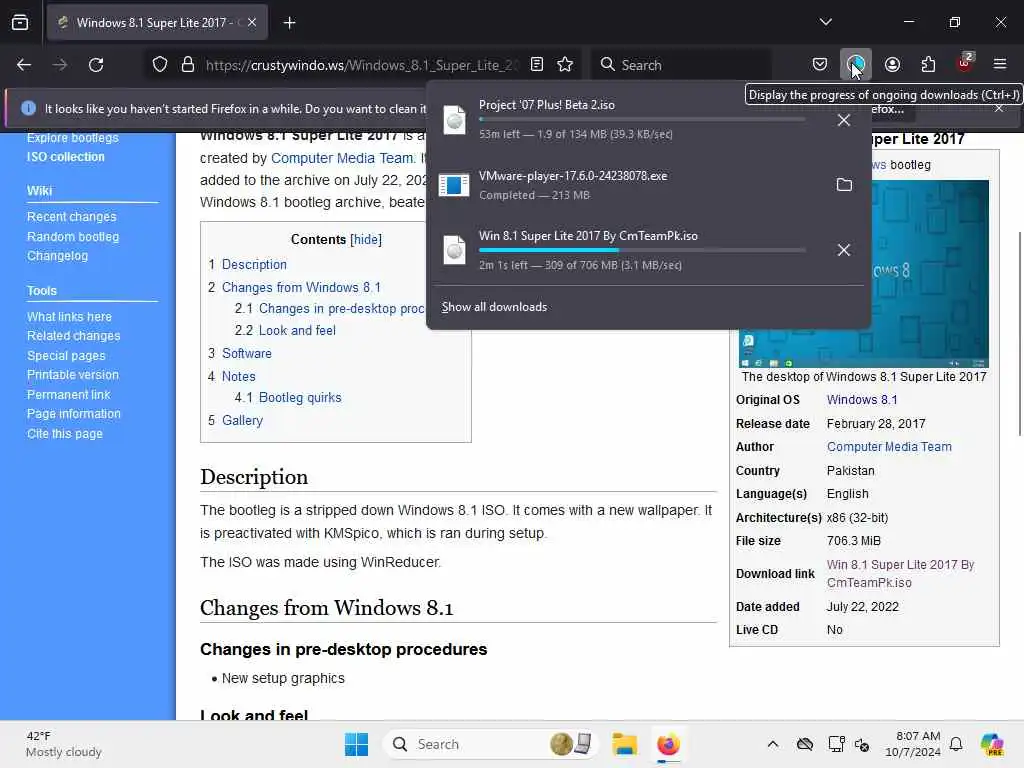Screen dimensions: 1024x768
Task: Click Firefox icon in taskbar
Action: click(x=668, y=744)
